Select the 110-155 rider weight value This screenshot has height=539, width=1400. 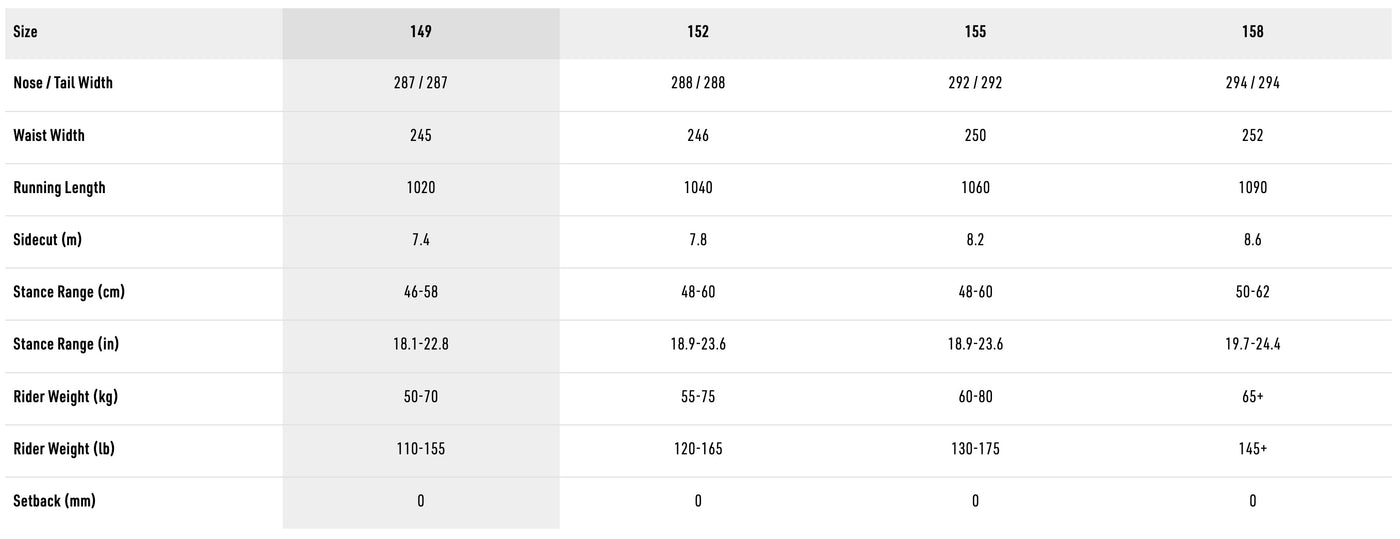click(x=421, y=449)
